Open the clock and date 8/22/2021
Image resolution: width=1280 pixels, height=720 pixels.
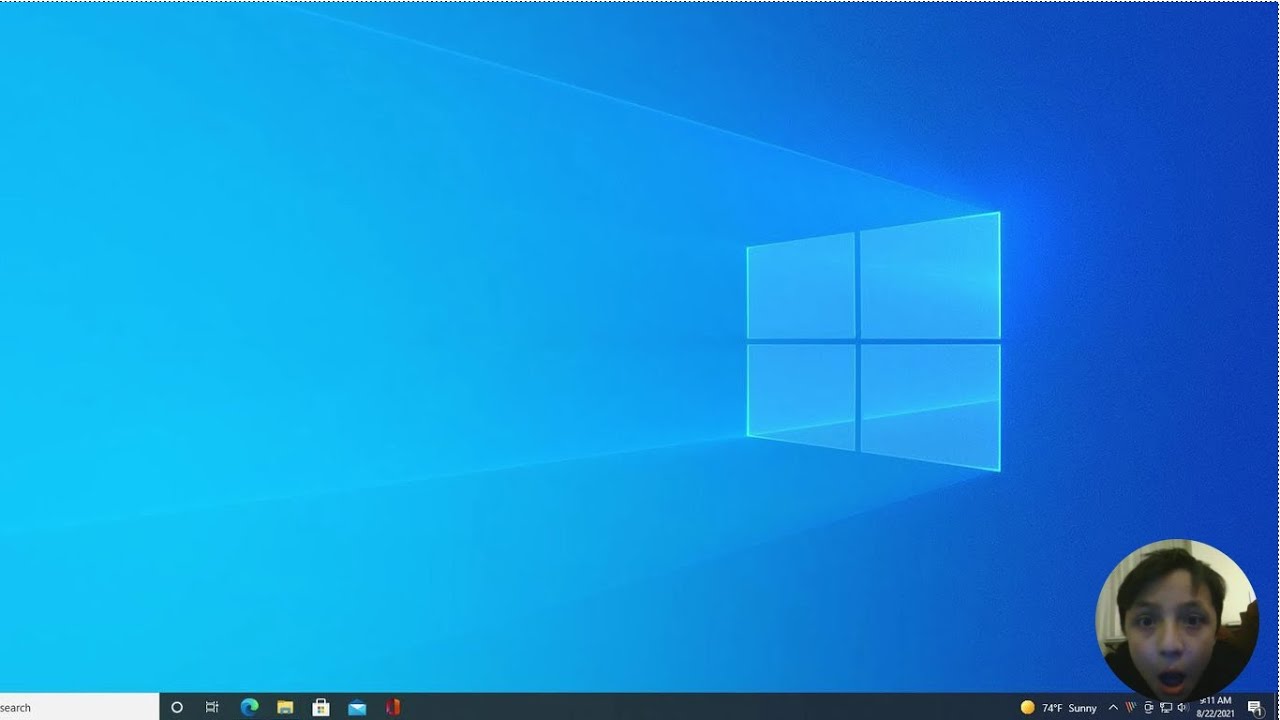click(x=1215, y=707)
